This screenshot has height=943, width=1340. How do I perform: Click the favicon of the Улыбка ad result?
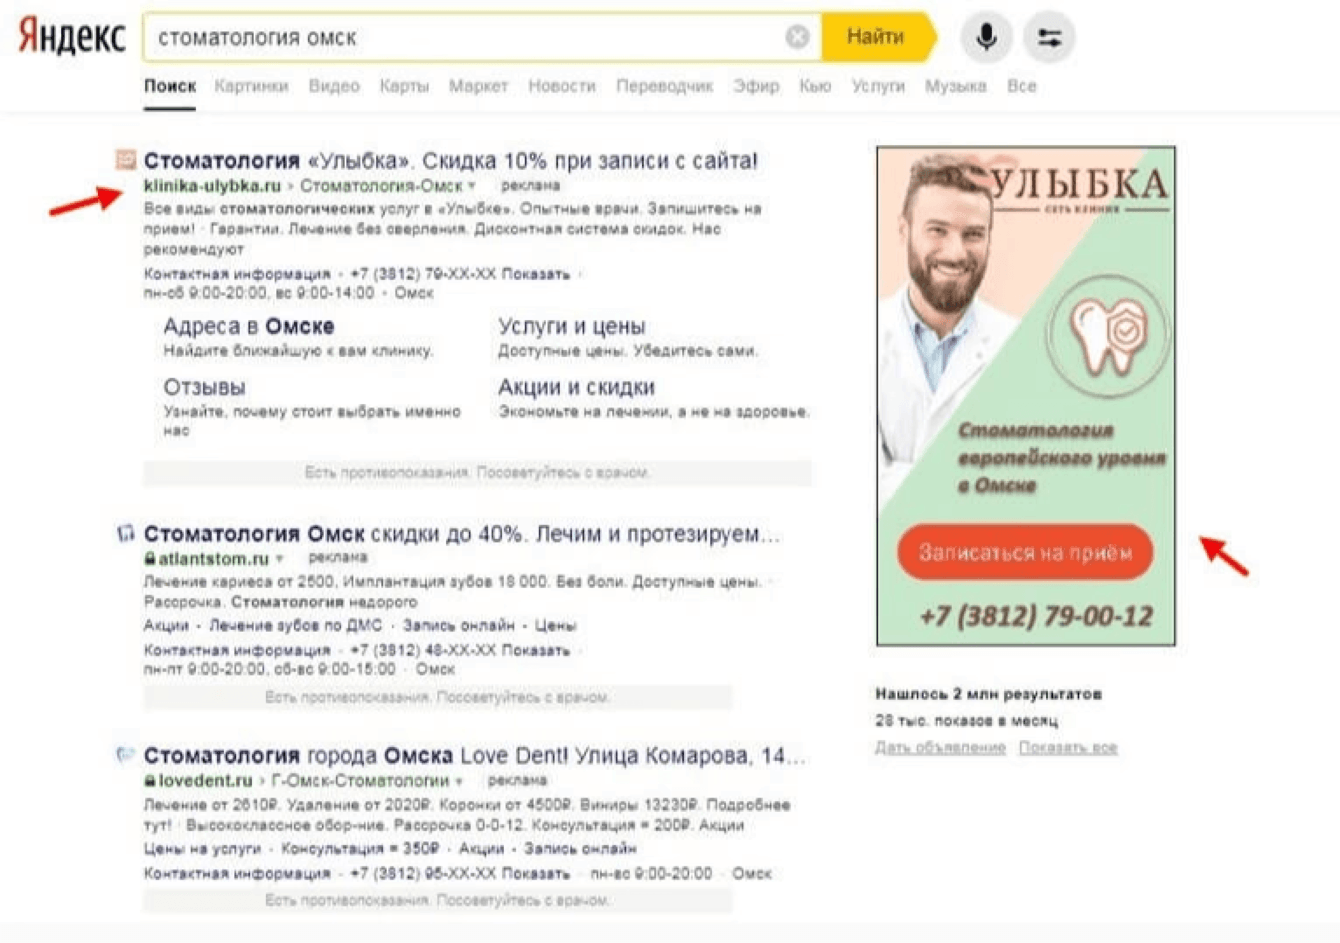(x=125, y=159)
